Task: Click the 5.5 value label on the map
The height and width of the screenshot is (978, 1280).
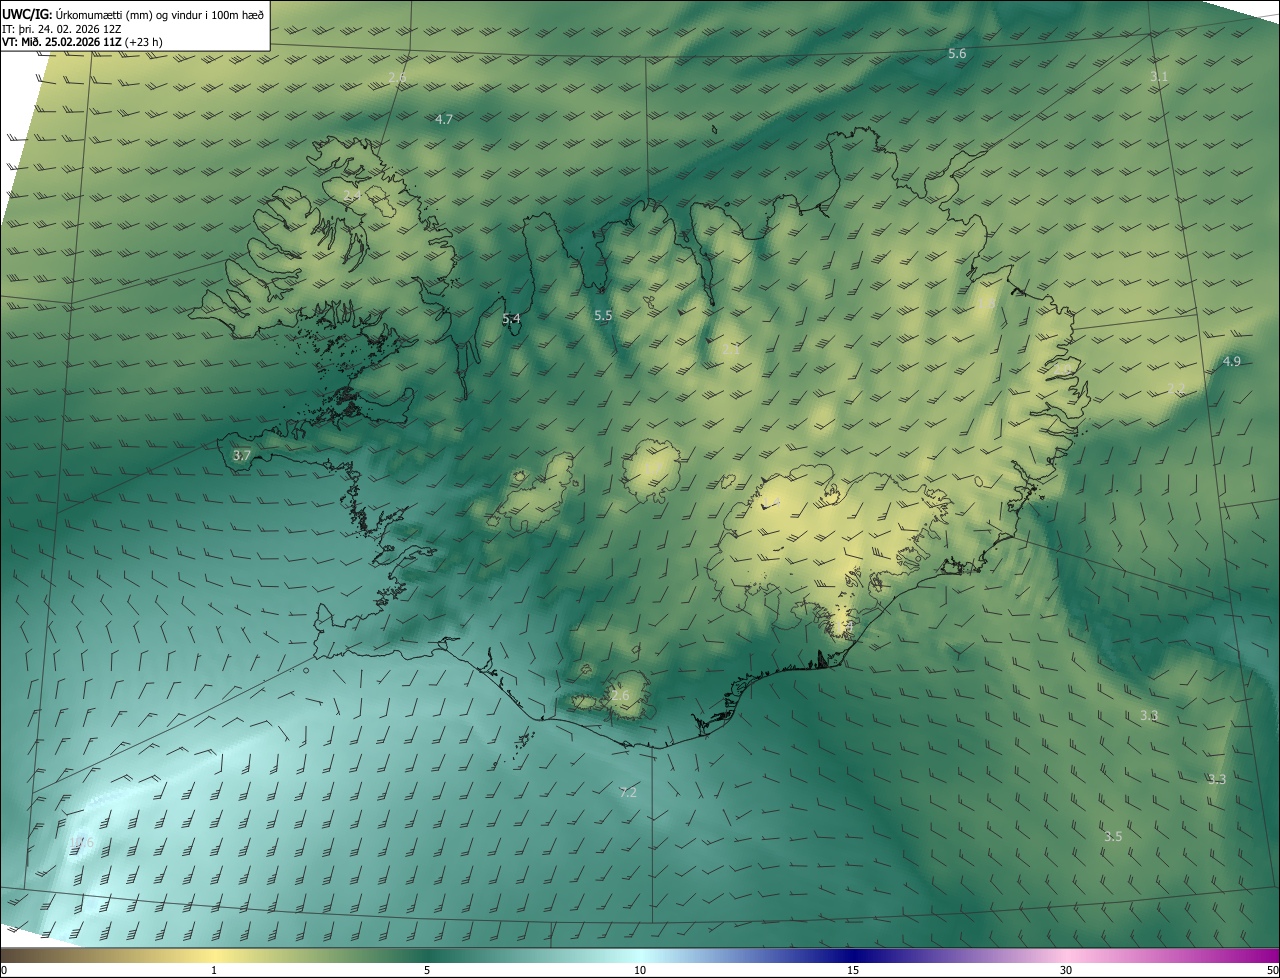Action: (x=603, y=315)
